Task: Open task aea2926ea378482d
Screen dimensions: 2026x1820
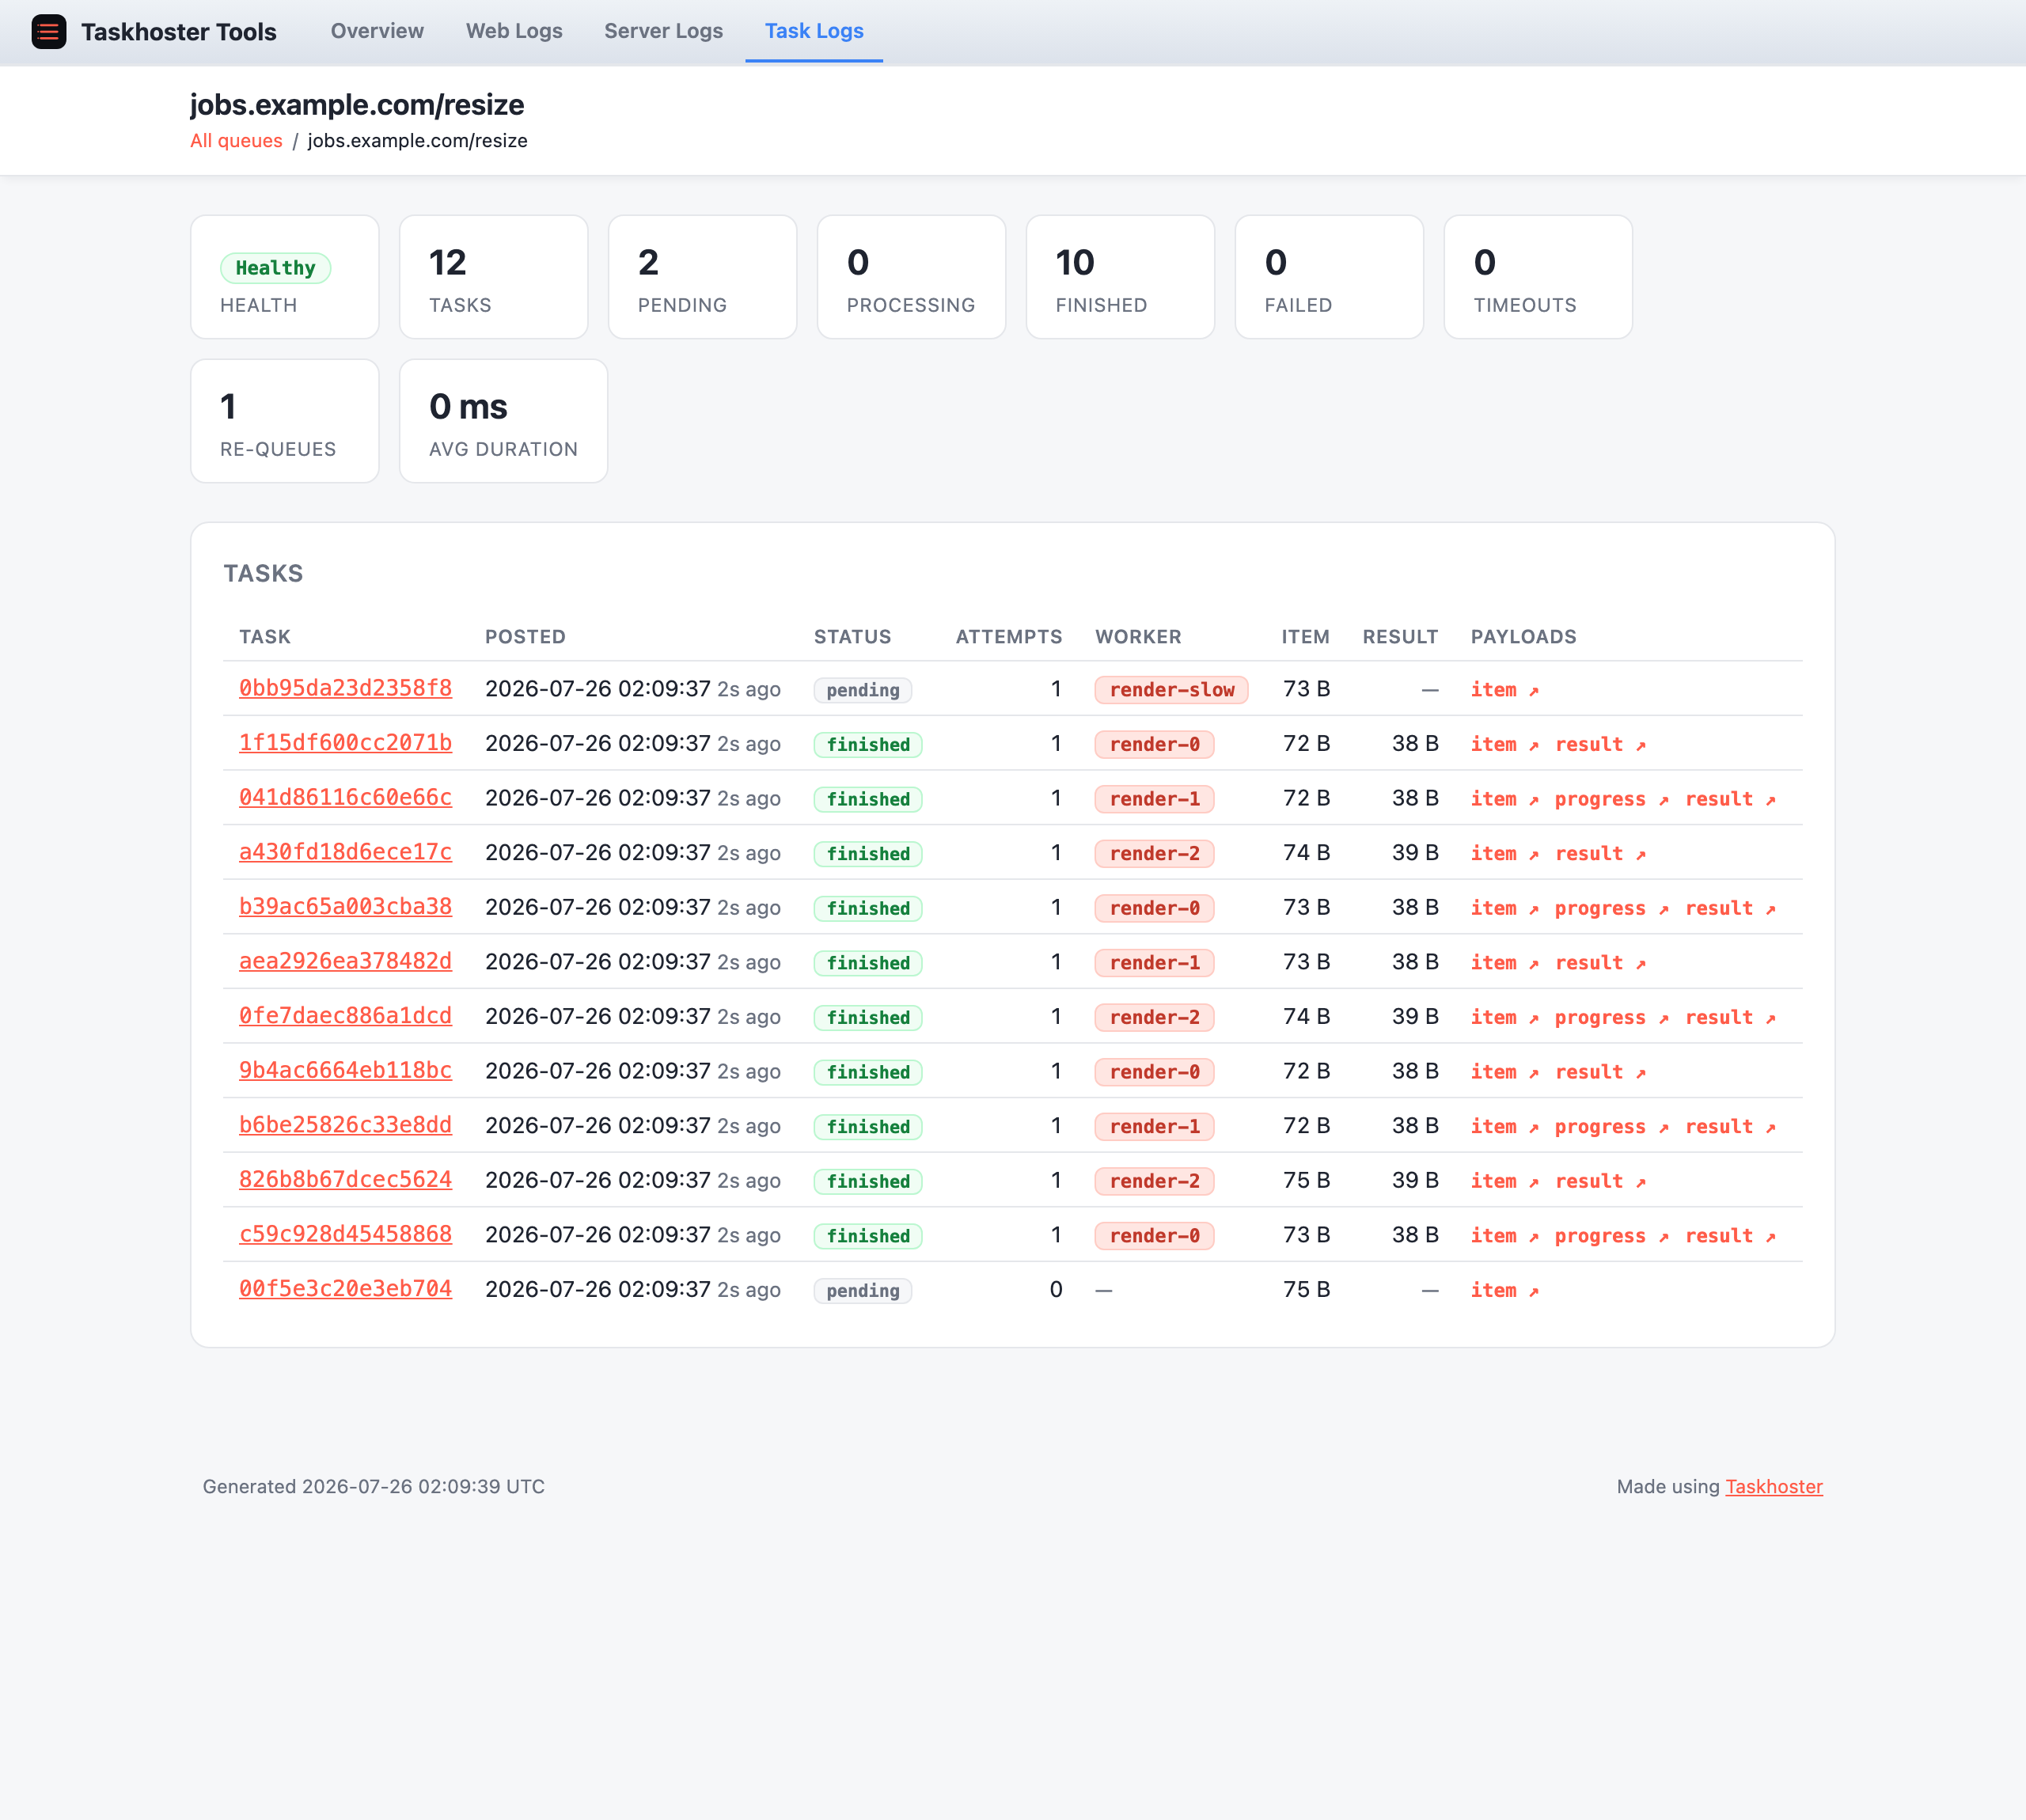Action: (x=345, y=961)
